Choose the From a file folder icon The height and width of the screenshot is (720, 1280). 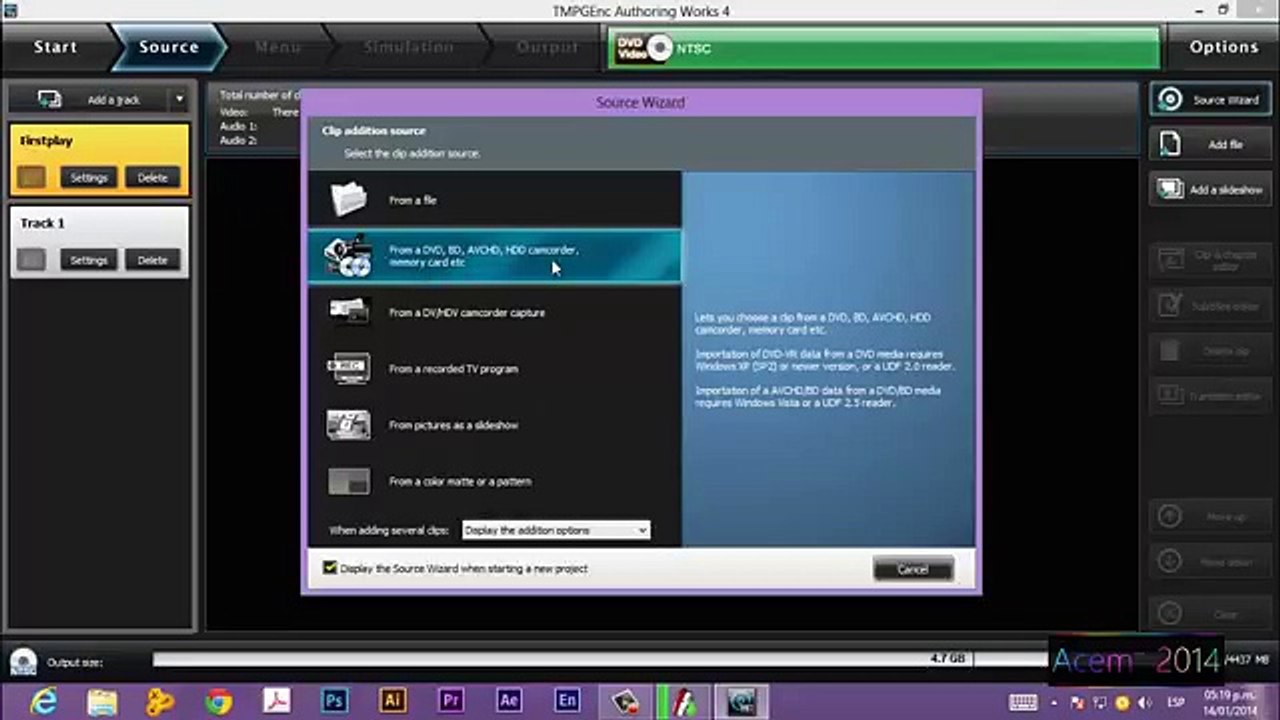[349, 199]
